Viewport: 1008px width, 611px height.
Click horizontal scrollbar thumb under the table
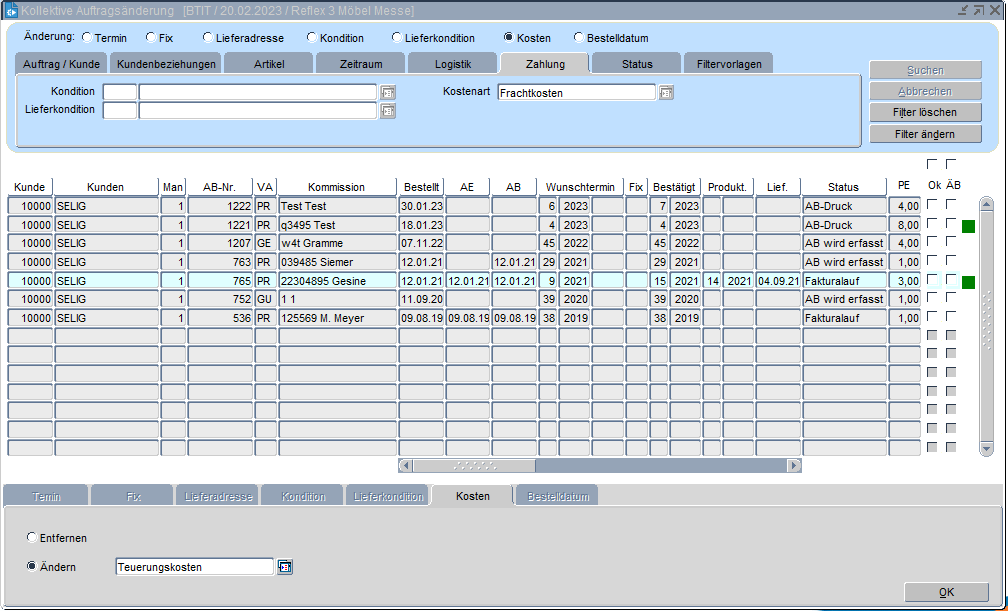pos(474,466)
